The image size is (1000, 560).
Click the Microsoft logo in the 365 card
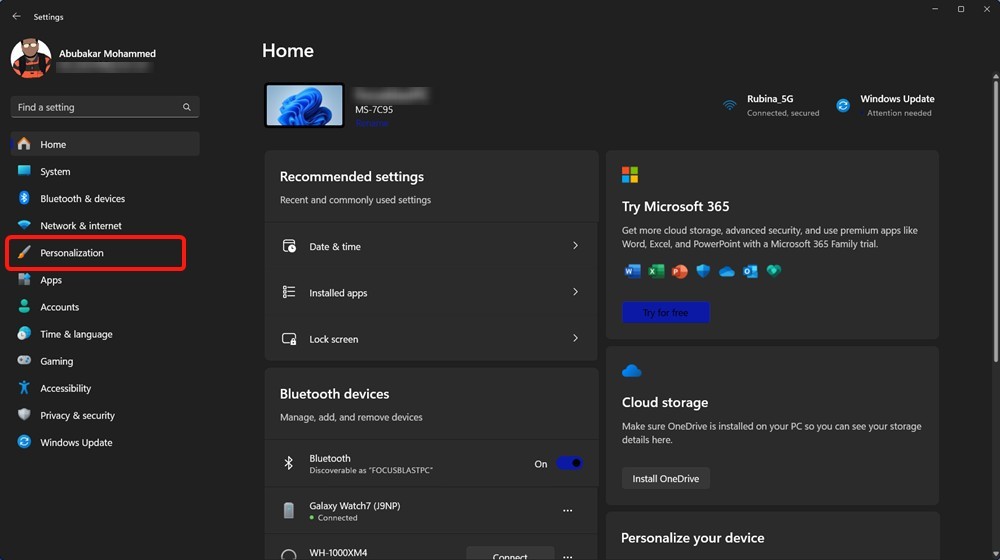629,175
